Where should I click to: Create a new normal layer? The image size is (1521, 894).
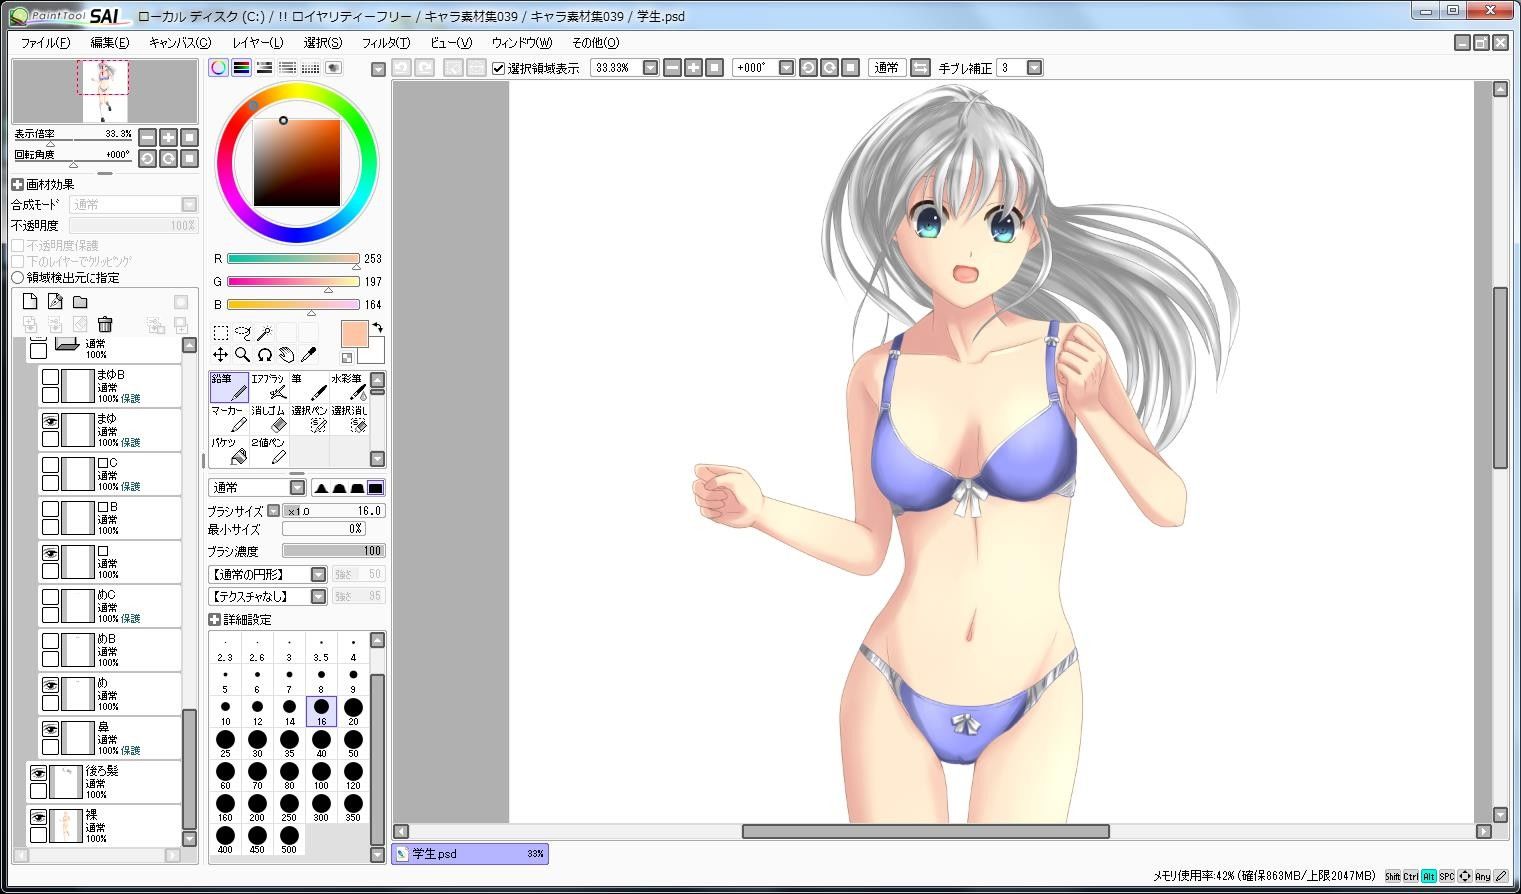click(x=30, y=301)
